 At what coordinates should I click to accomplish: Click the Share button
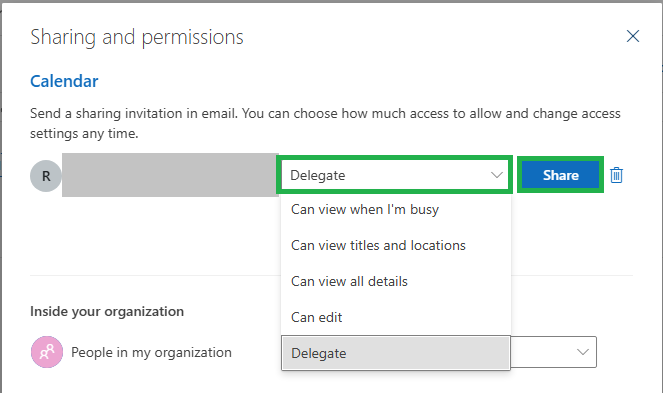560,175
